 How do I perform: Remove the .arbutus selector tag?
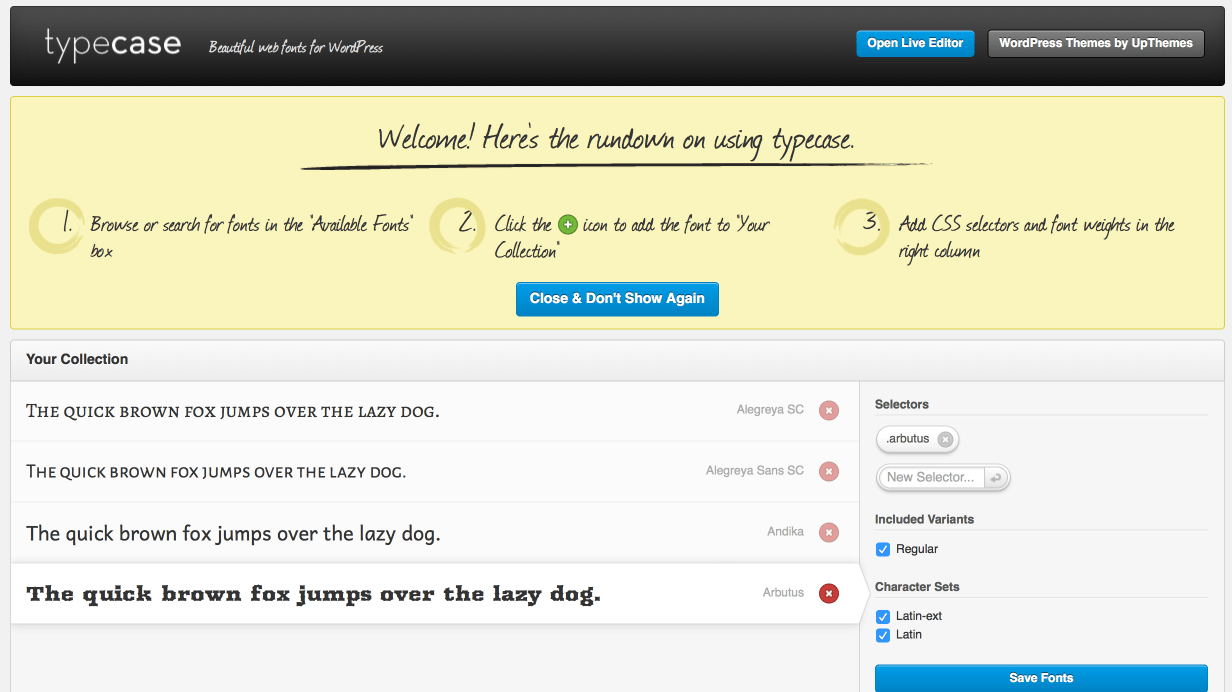pyautogui.click(x=945, y=439)
